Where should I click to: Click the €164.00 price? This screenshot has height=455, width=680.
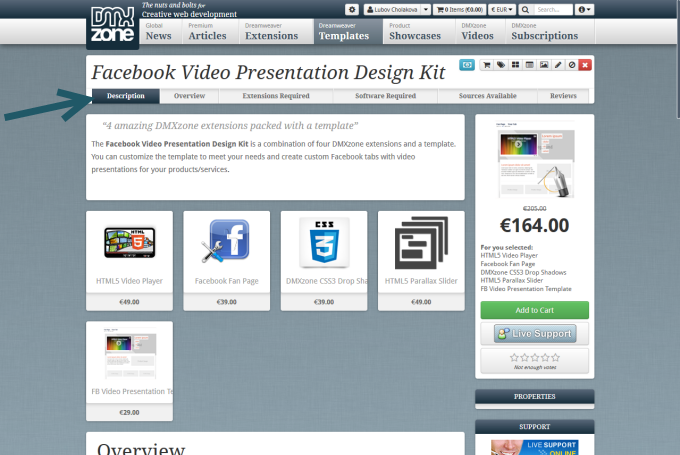[534, 226]
